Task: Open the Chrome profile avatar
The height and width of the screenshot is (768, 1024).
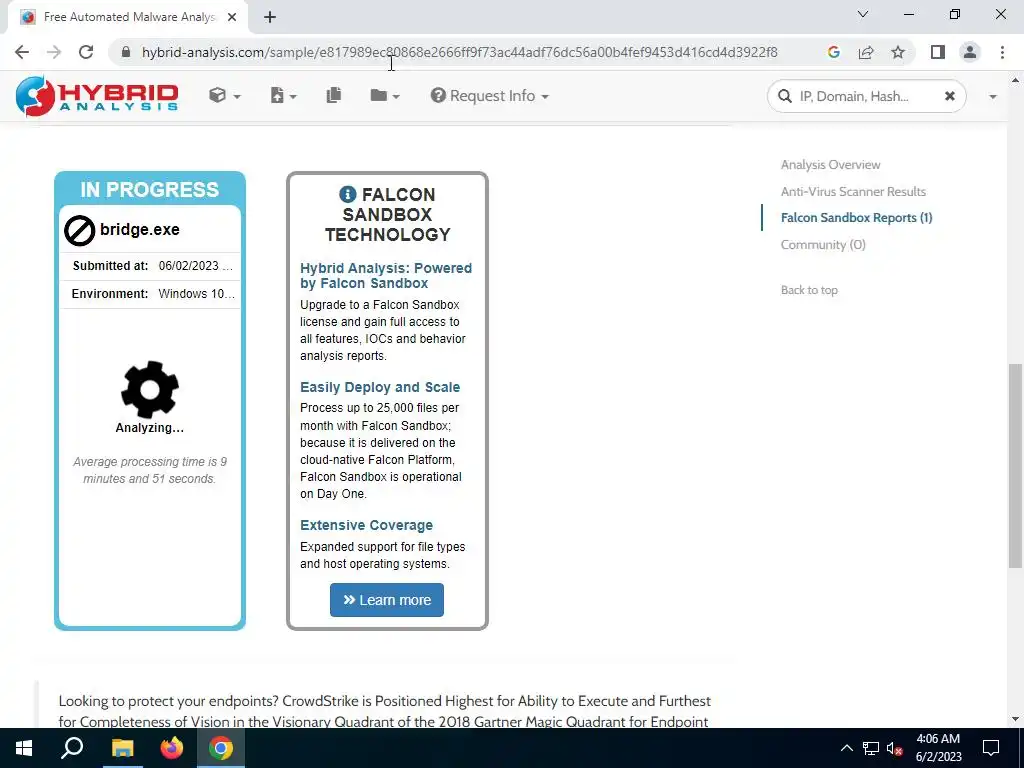Action: tap(970, 52)
